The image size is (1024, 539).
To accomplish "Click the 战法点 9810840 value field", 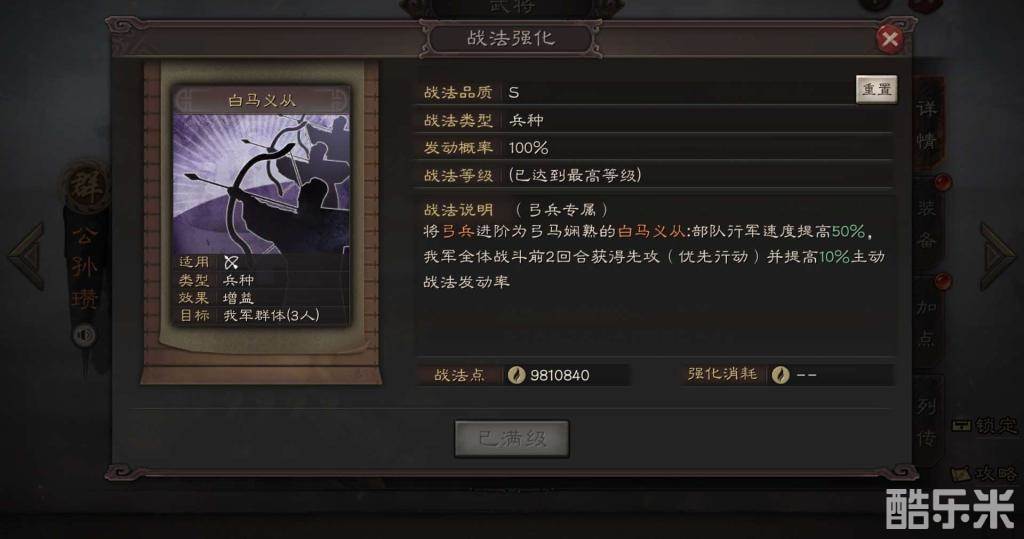I will tap(566, 375).
